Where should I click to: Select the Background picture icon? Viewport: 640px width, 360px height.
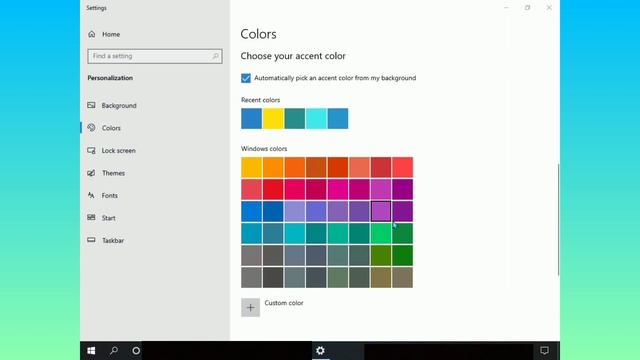91,105
